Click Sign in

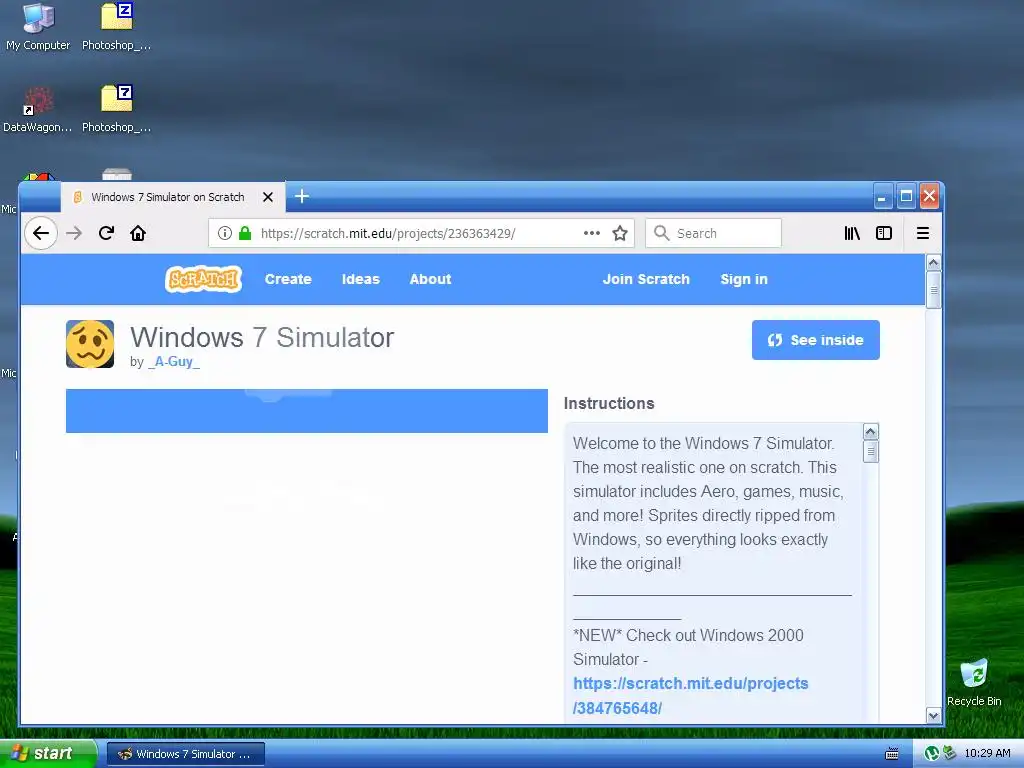pyautogui.click(x=744, y=279)
